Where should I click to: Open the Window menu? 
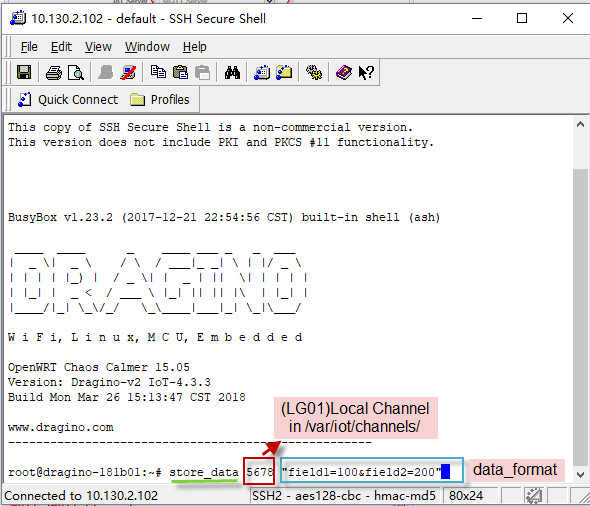(x=147, y=47)
